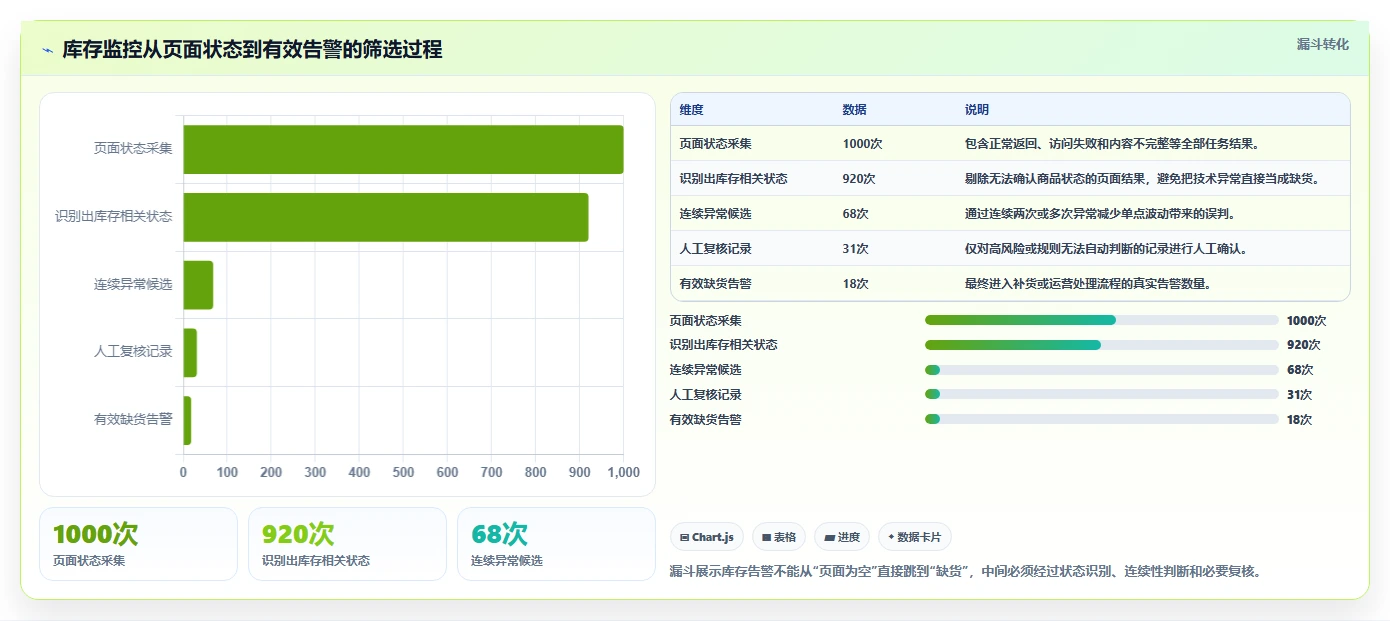Click the 进度 chip

(842, 537)
